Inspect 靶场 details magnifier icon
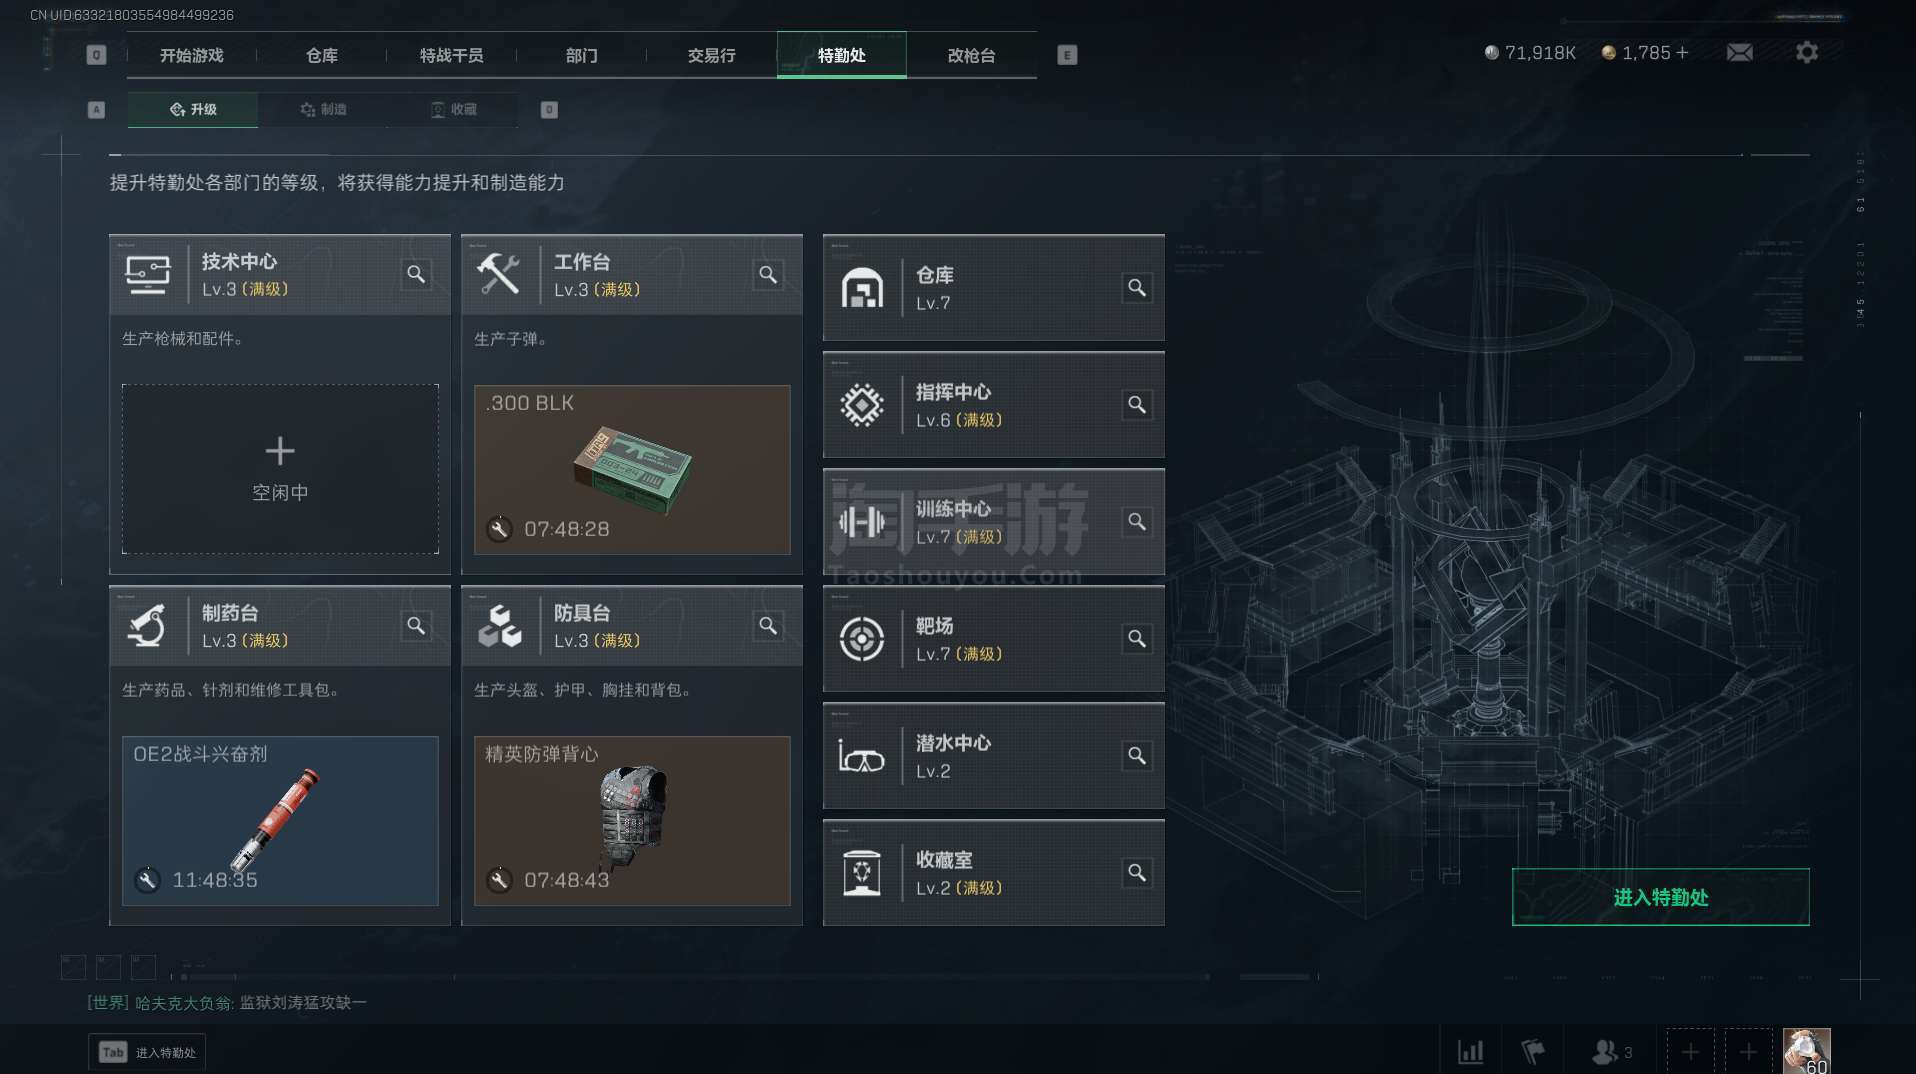The image size is (1916, 1074). (1137, 639)
